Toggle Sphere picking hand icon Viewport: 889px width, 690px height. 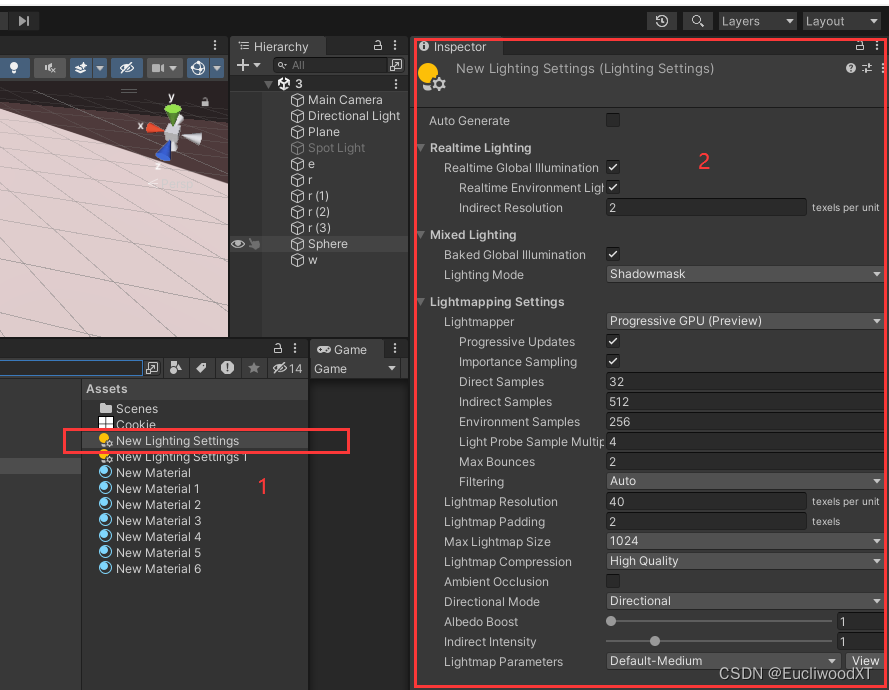tap(255, 244)
